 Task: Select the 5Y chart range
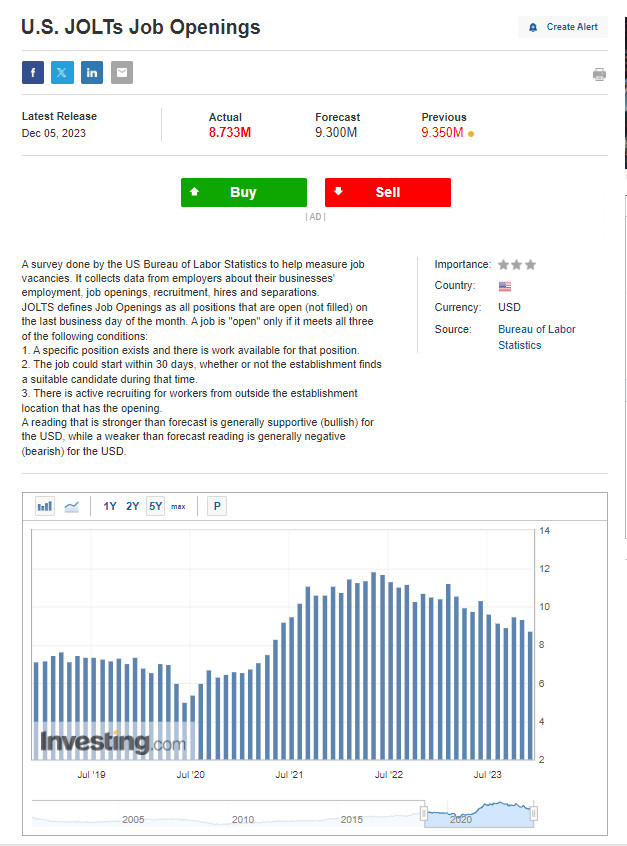point(155,506)
